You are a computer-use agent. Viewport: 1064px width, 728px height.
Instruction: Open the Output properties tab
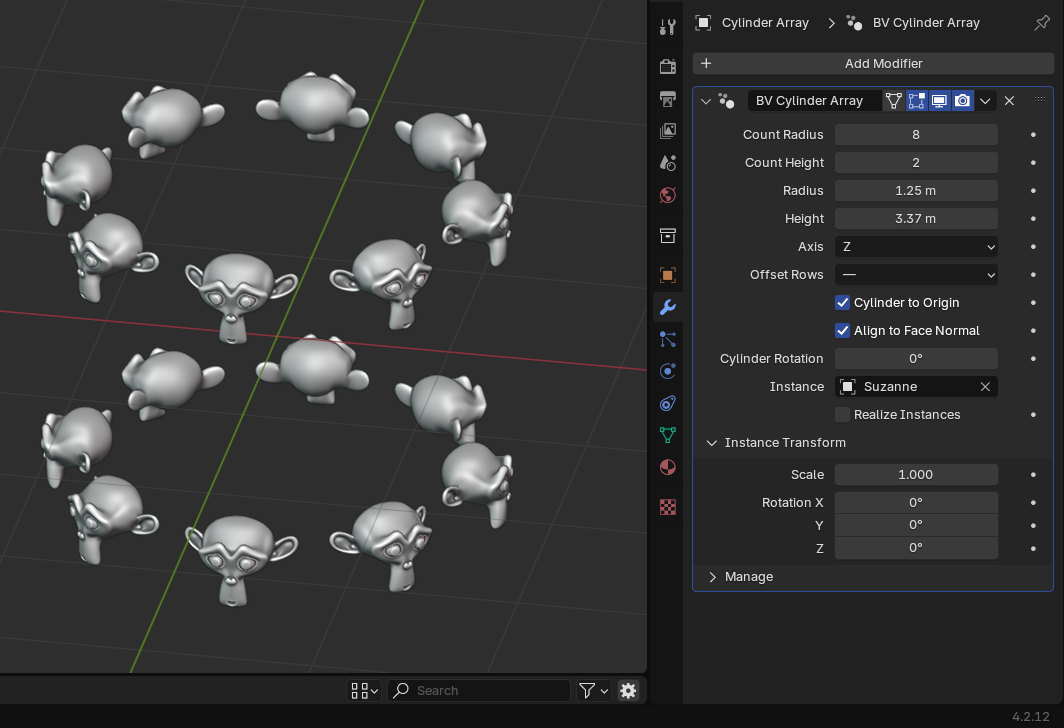668,98
